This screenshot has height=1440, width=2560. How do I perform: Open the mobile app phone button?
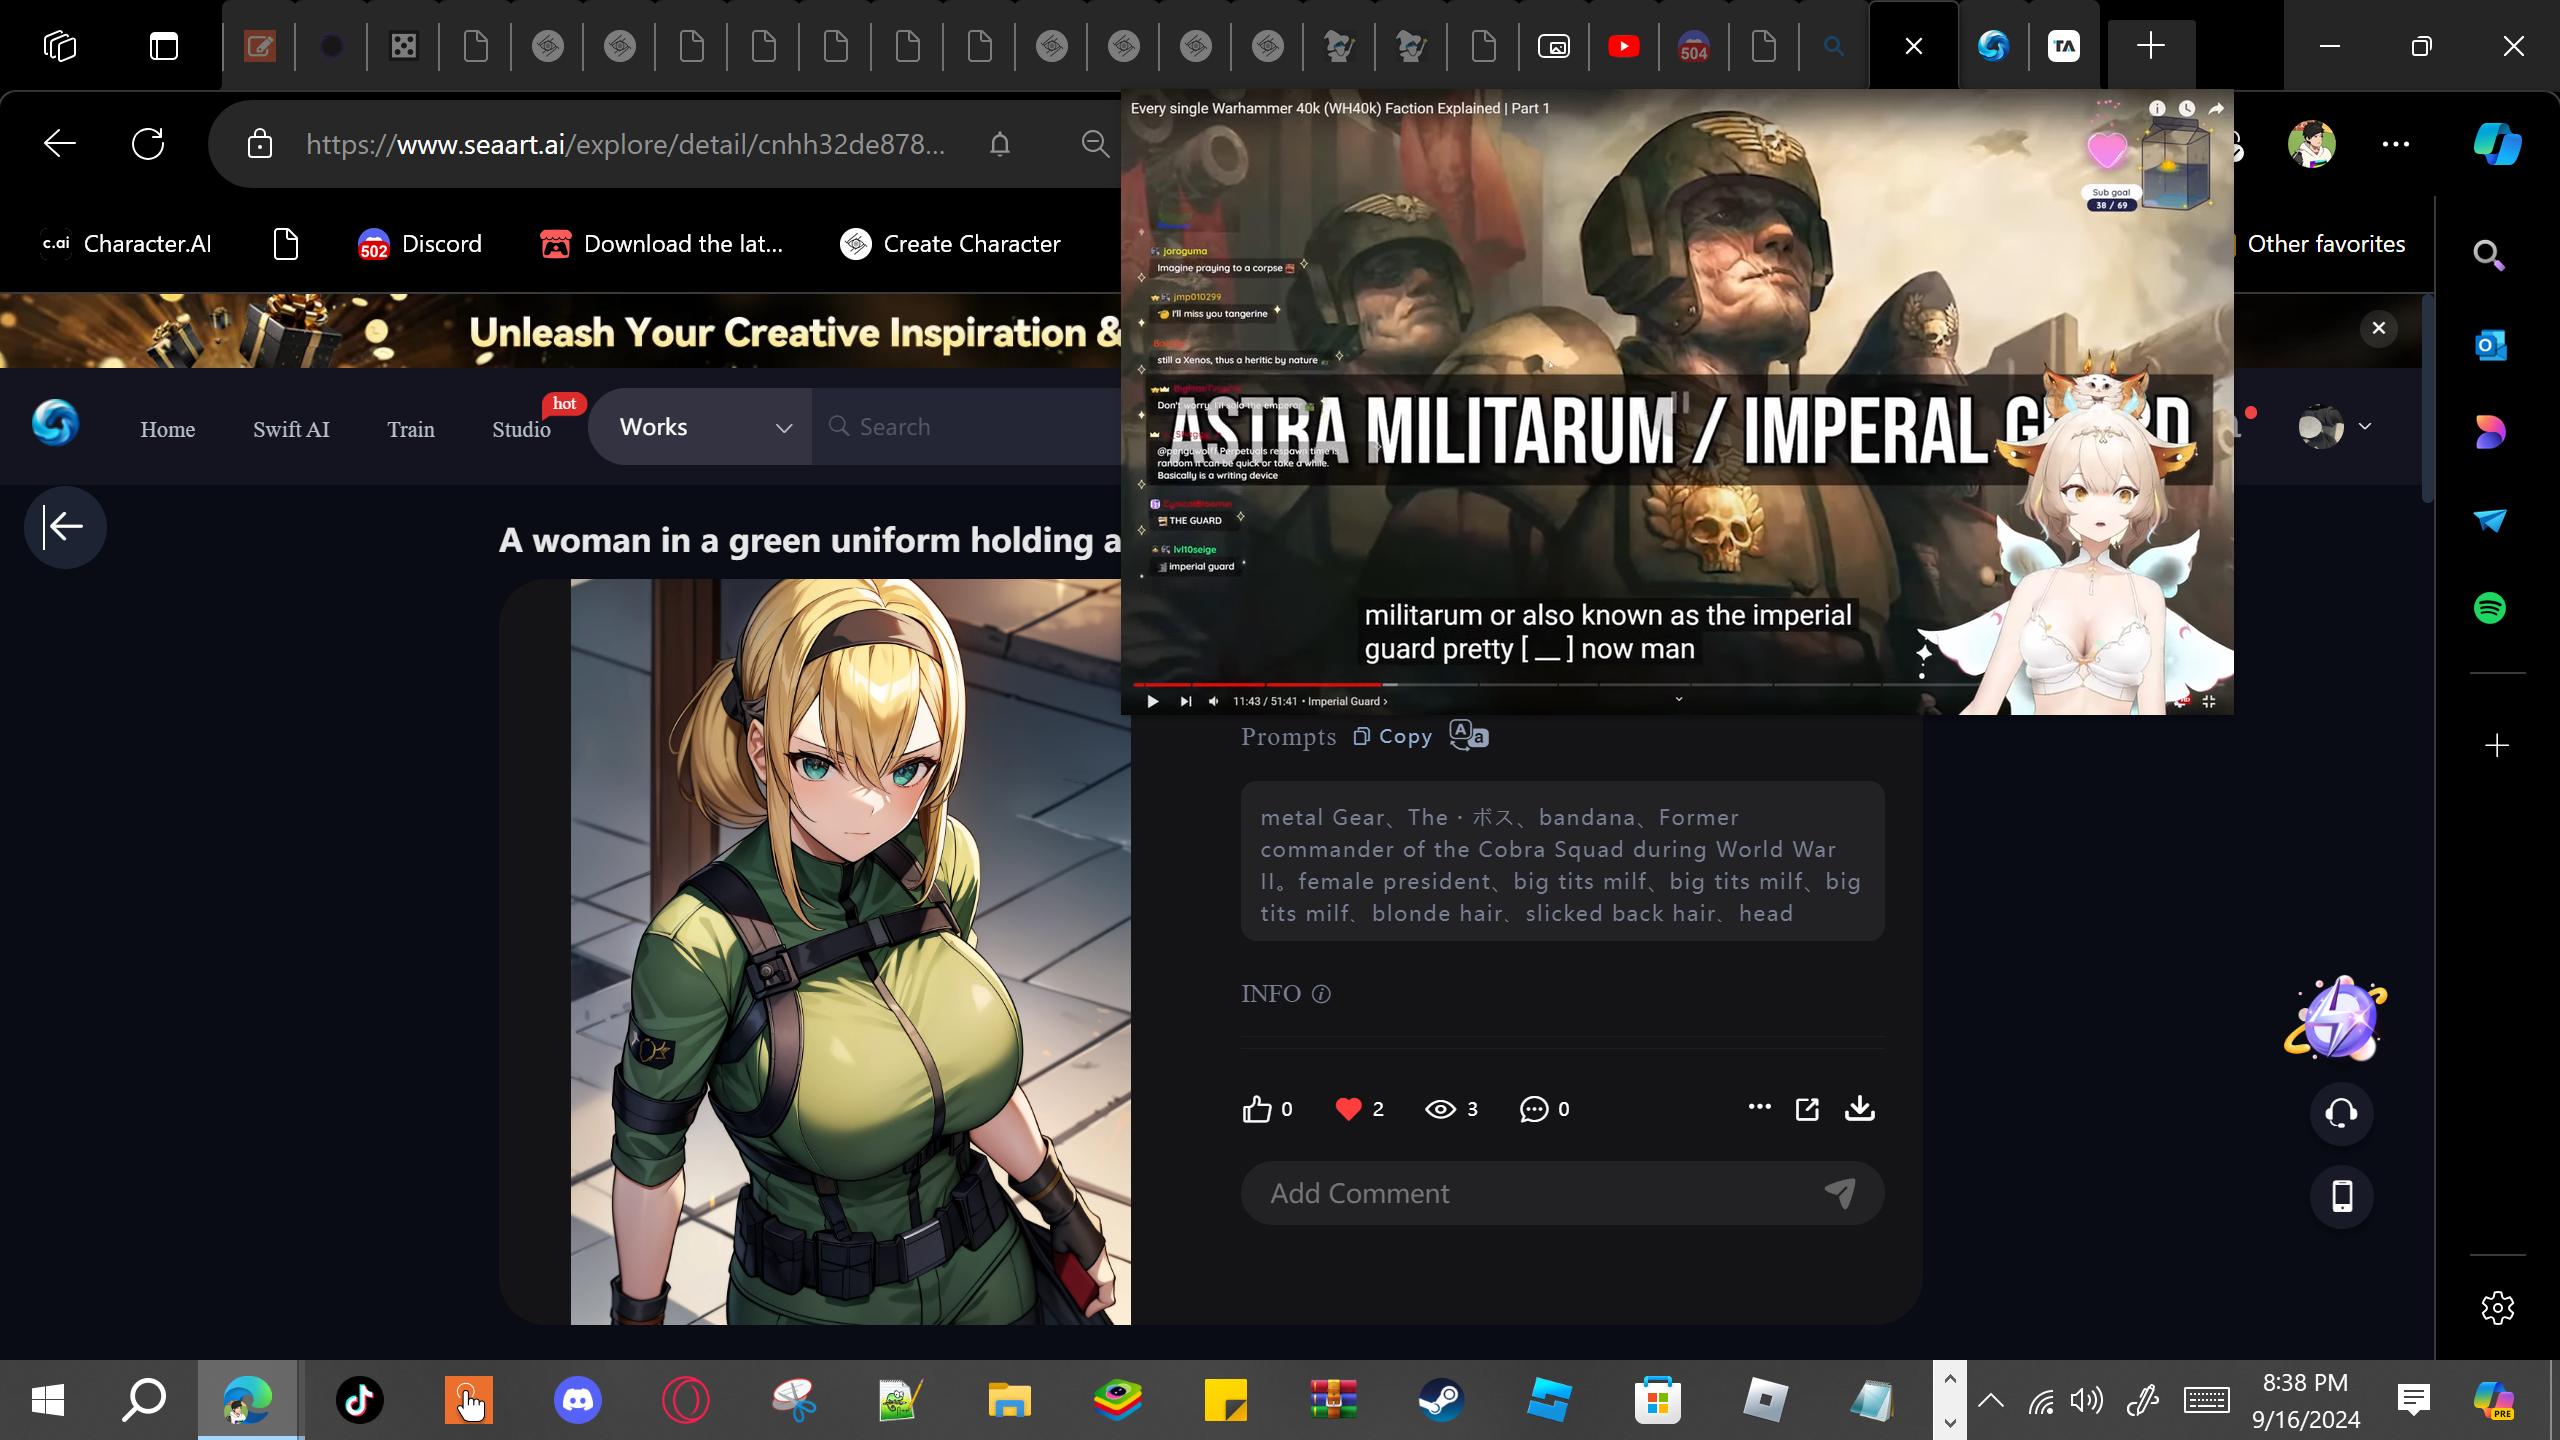tap(2341, 1196)
